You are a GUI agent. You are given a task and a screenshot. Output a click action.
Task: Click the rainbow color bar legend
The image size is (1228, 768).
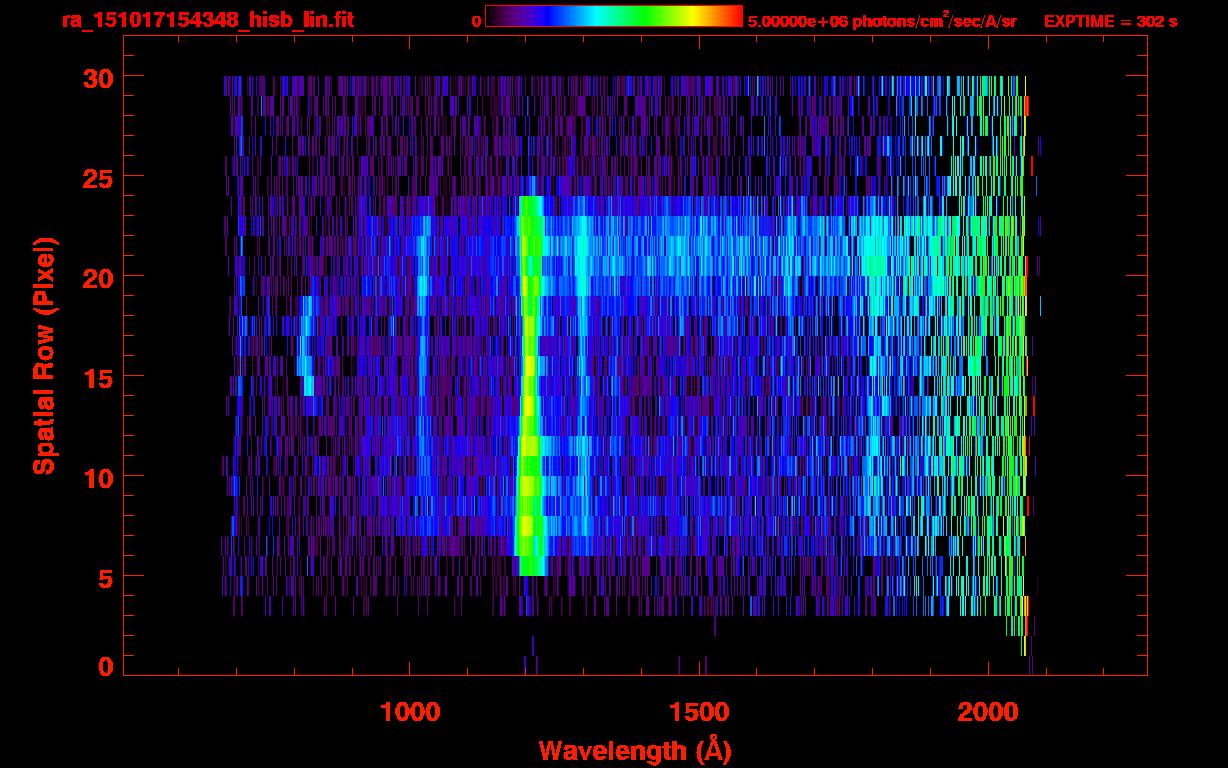613,16
